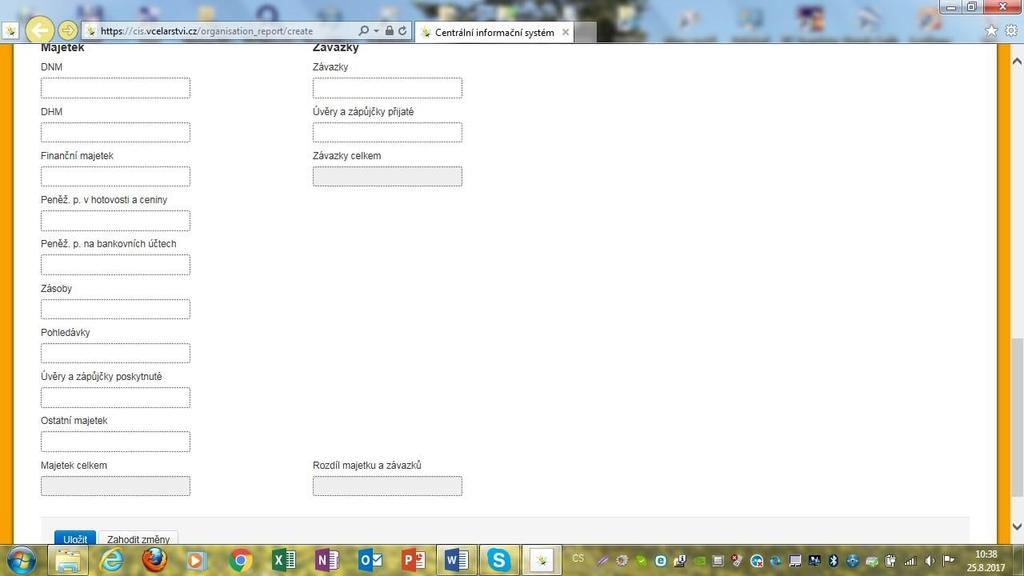
Task: Focus Úvěry a zápůjčky poskytnuté field
Action: click(116, 397)
